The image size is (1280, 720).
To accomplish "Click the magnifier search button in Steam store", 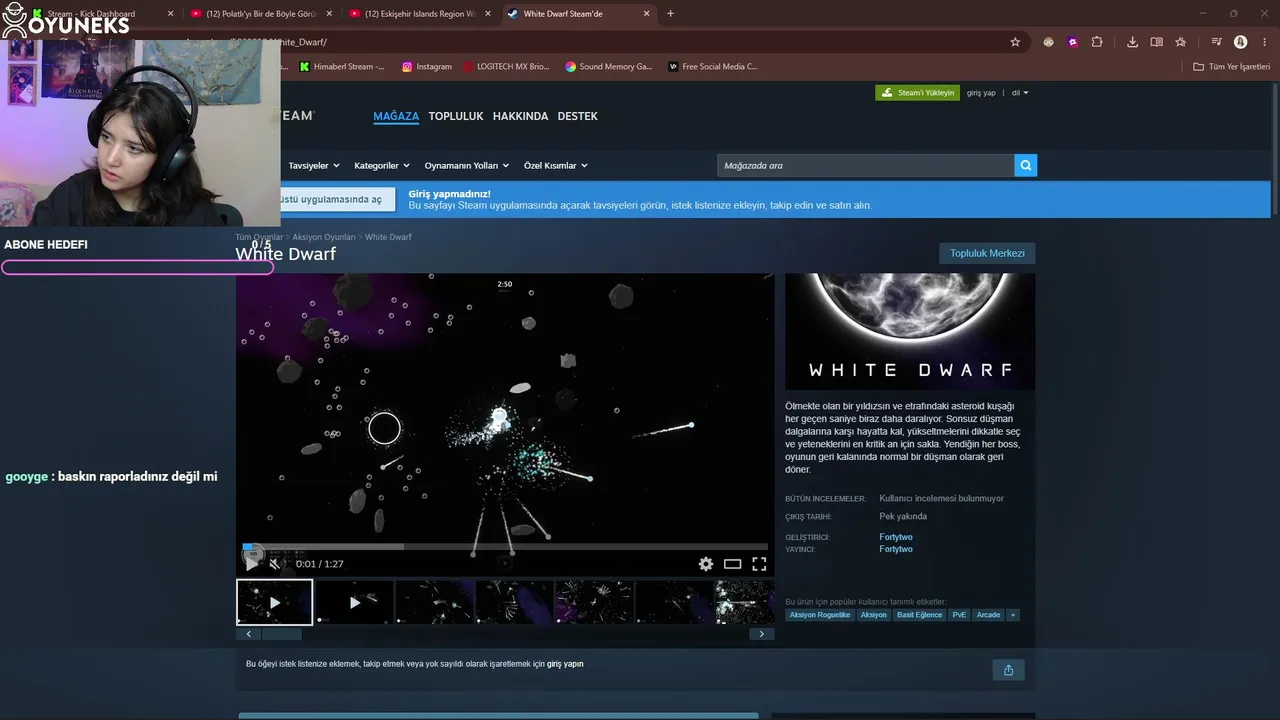I will 1025,165.
